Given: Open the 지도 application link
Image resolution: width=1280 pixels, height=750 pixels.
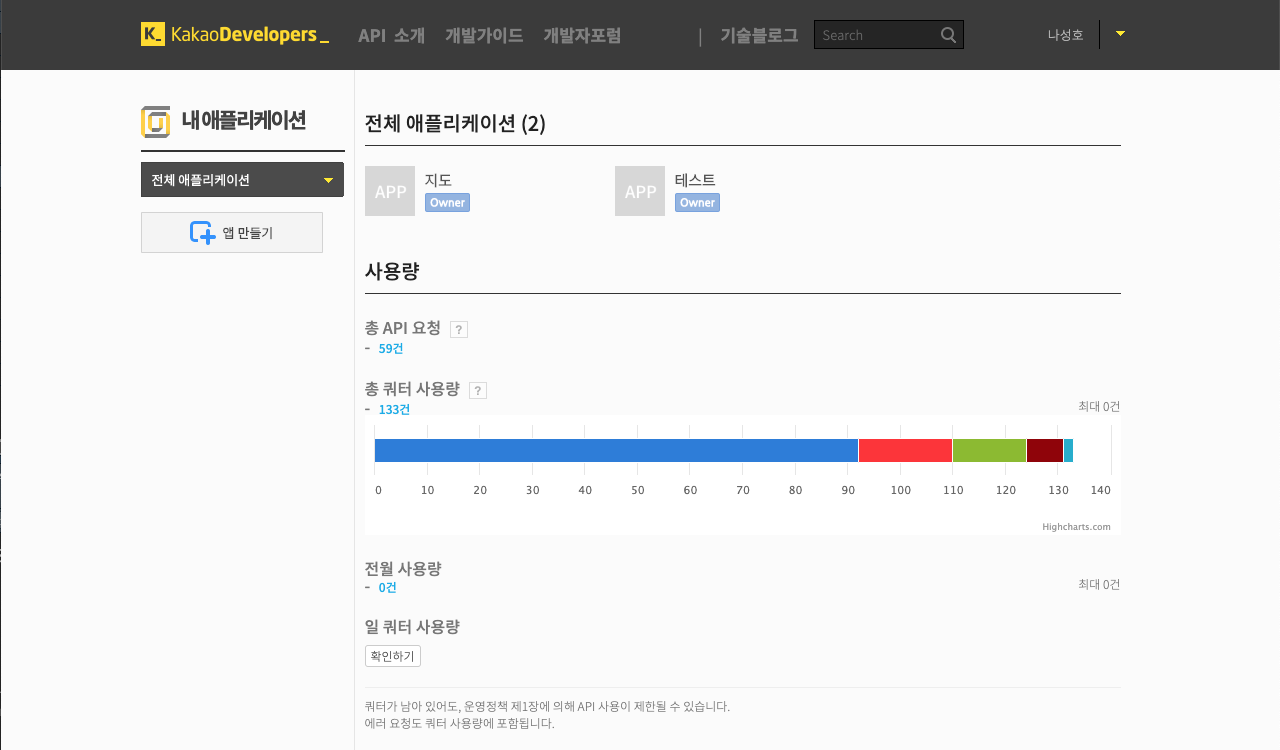Looking at the screenshot, I should pos(438,180).
